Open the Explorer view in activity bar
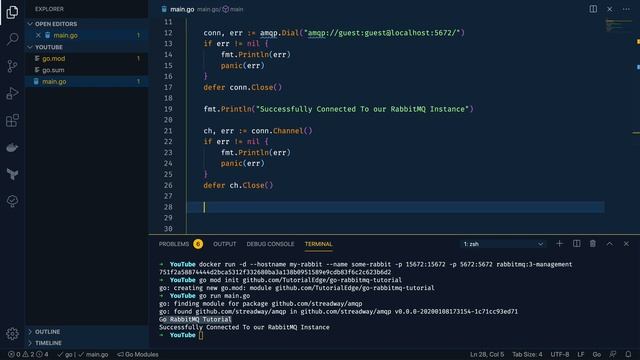The width and height of the screenshot is (640, 360). tap(12, 12)
